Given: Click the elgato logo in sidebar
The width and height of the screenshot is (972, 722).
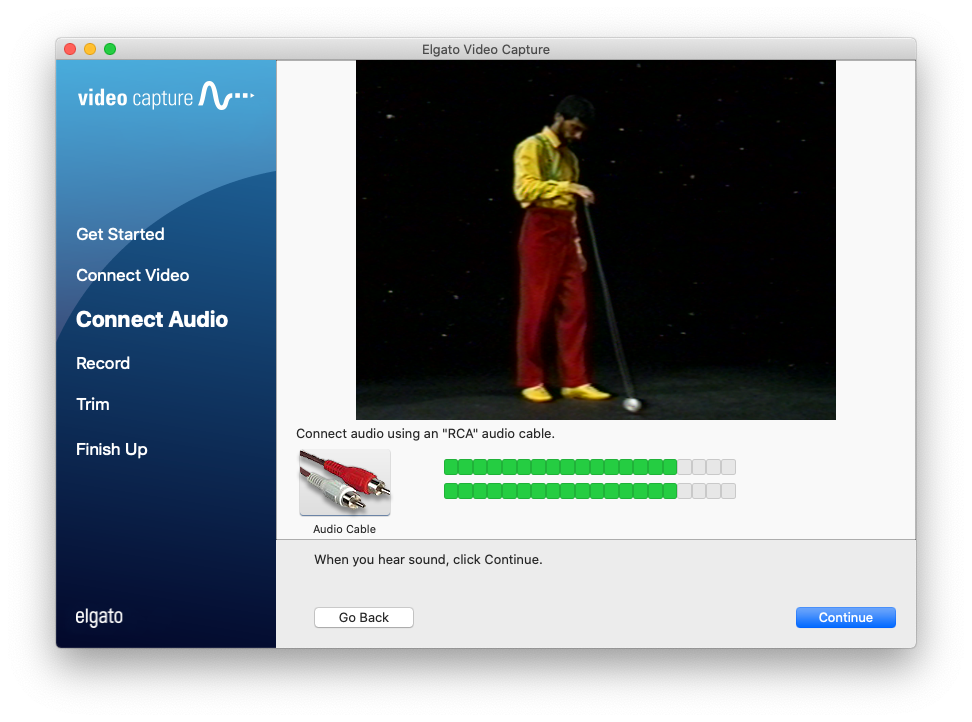Looking at the screenshot, I should (99, 617).
